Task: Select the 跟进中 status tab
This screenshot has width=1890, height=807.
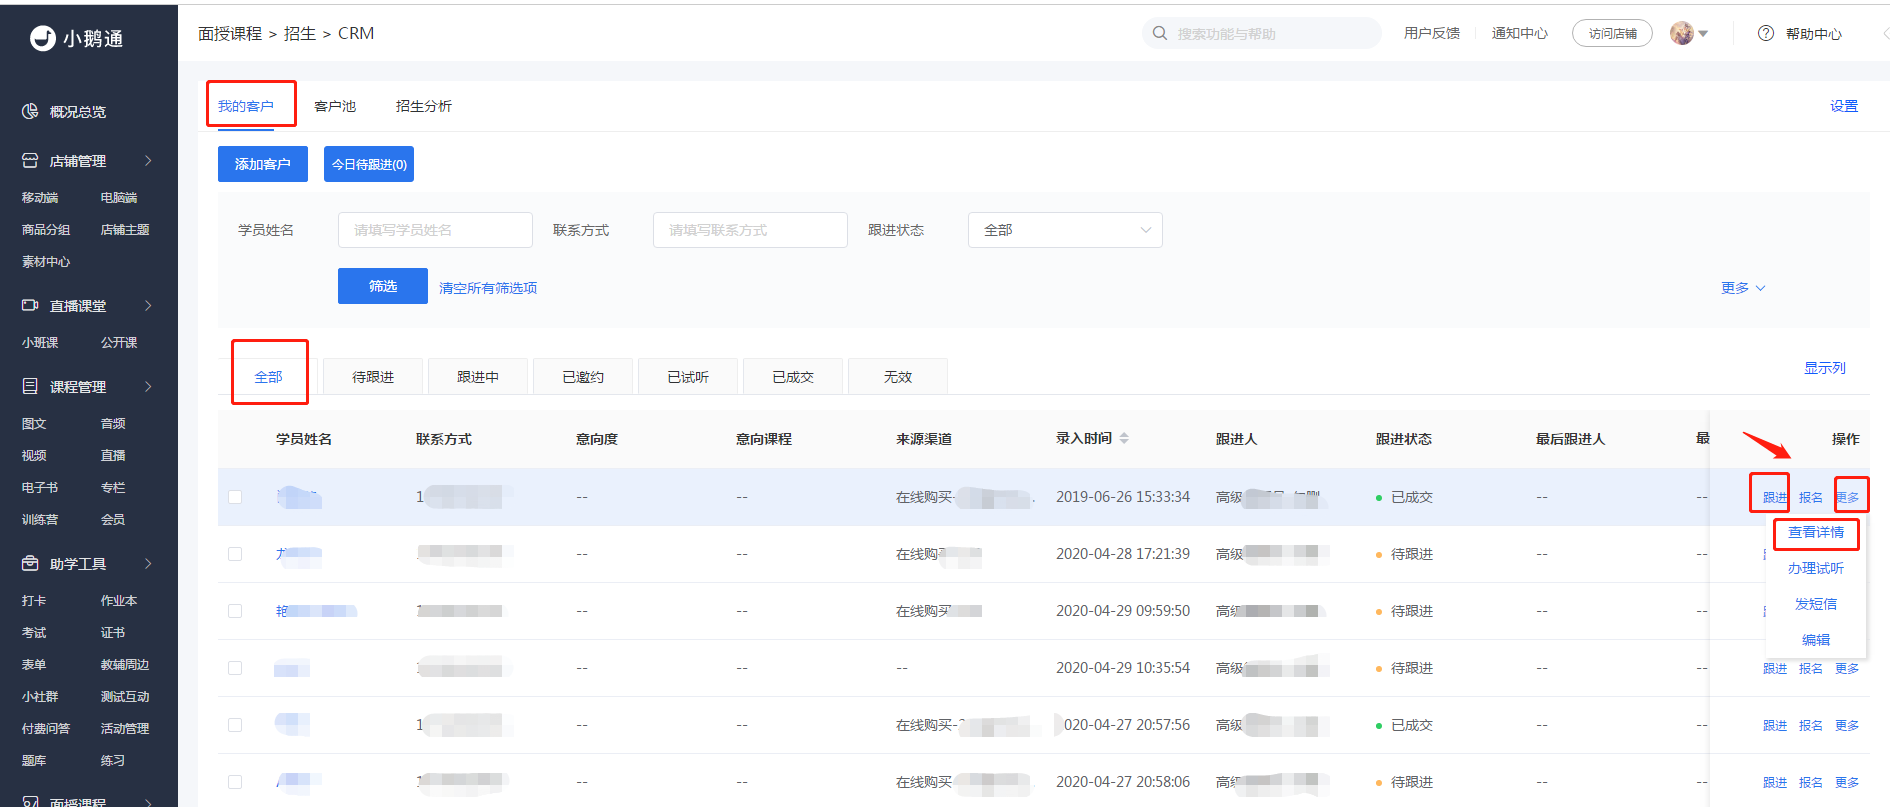Action: [478, 377]
